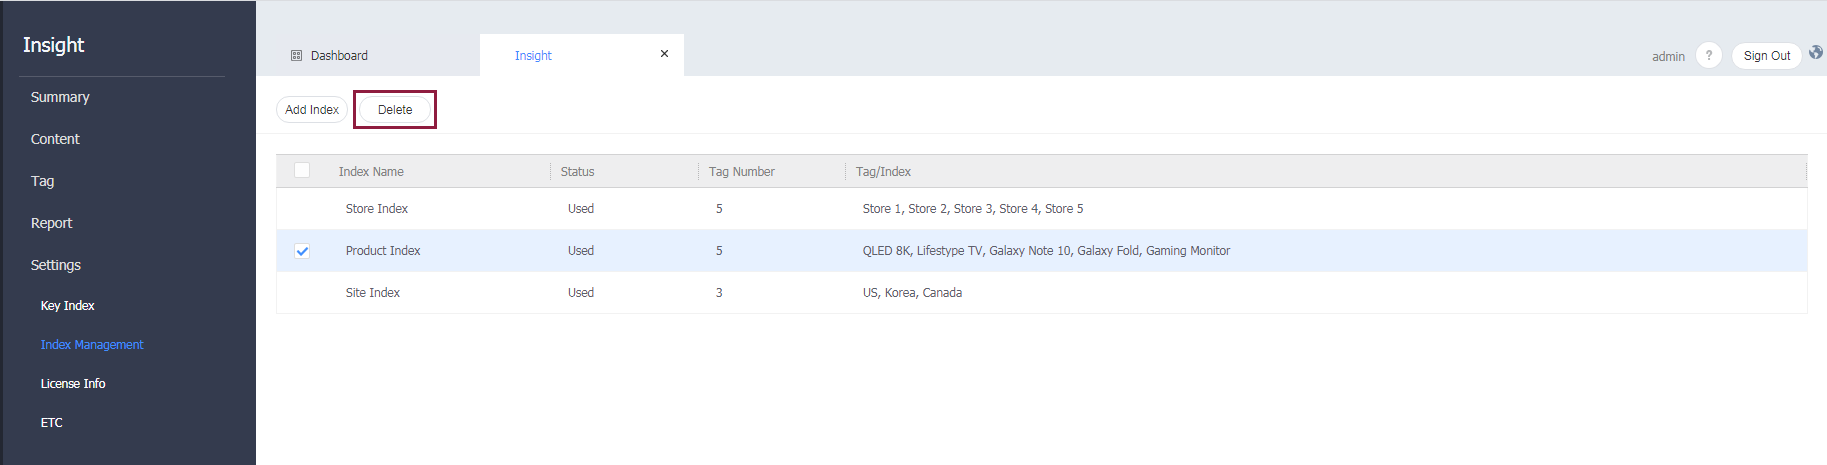Uncheck the Product Index row checkbox
The image size is (1827, 465).
coord(302,251)
